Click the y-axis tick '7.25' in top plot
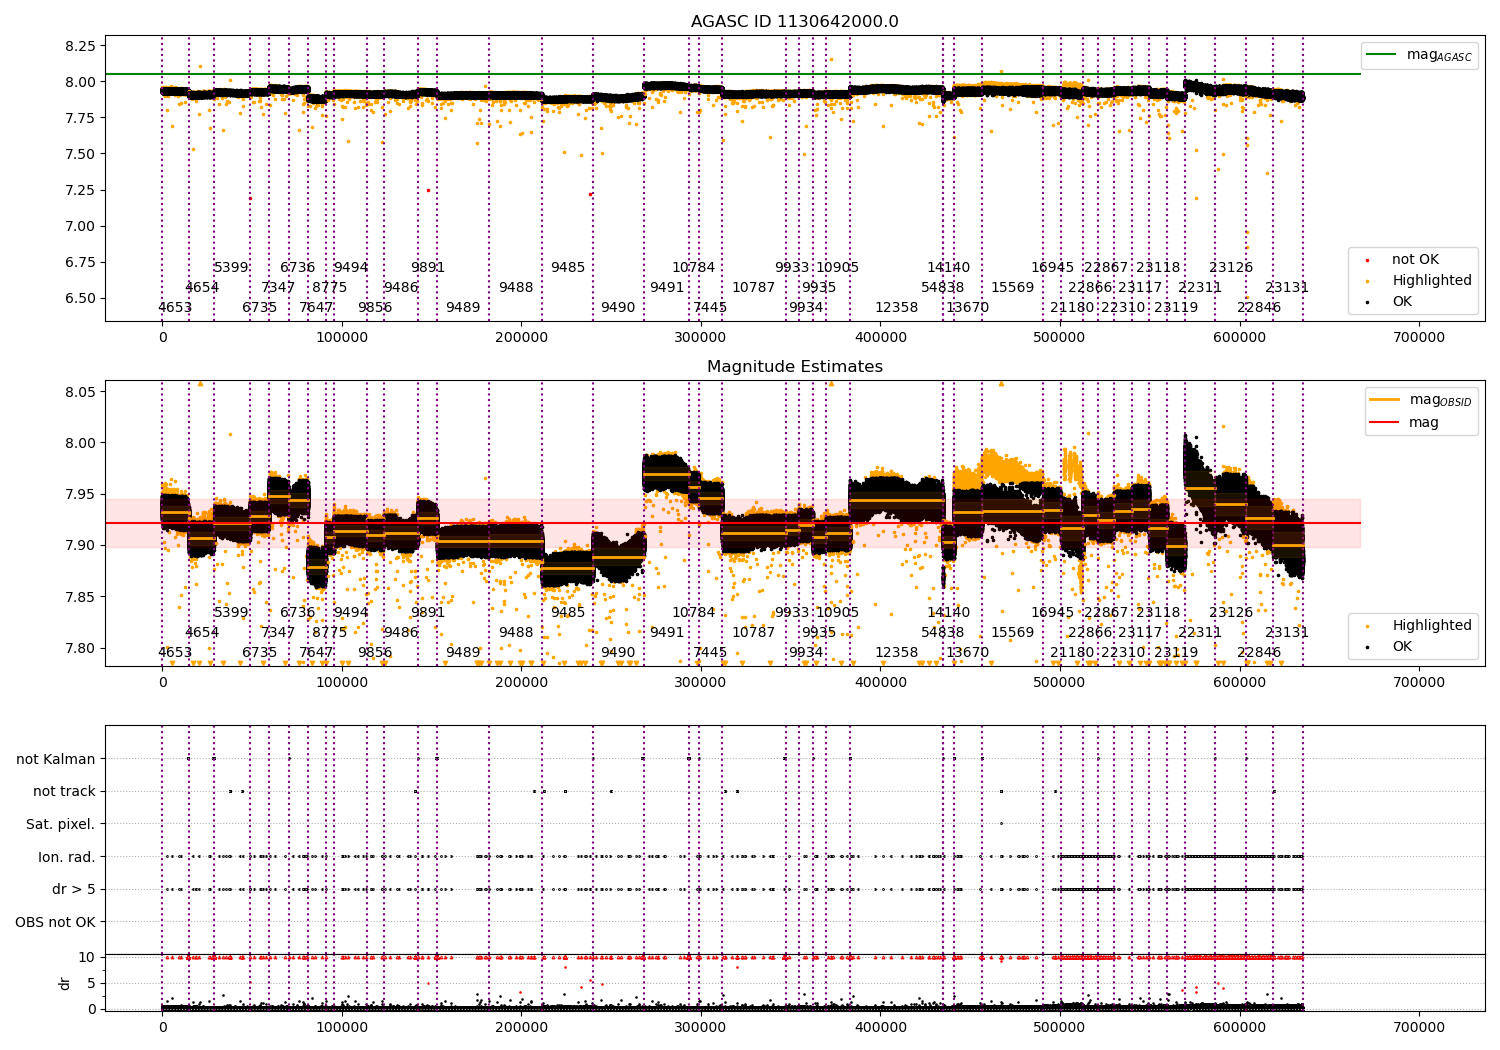This screenshot has width=1500, height=1050. [x=80, y=190]
